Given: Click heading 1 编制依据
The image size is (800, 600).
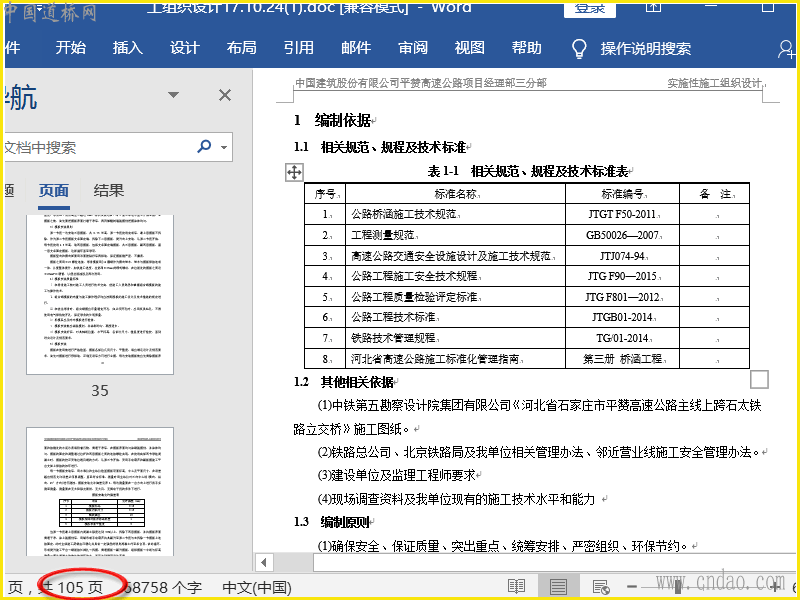Looking at the screenshot, I should point(333,120).
